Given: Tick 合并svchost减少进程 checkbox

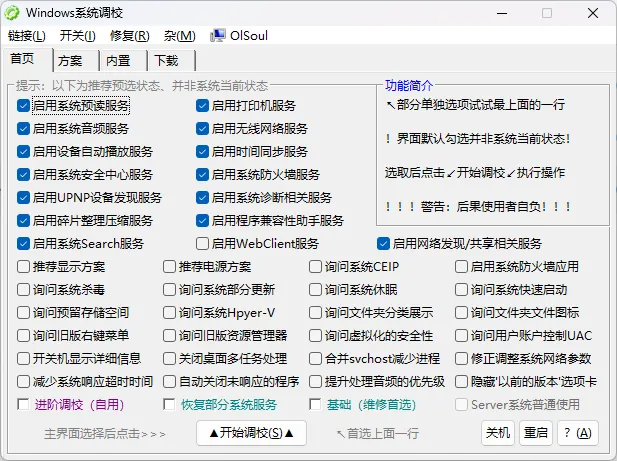Looking at the screenshot, I should 315,359.
